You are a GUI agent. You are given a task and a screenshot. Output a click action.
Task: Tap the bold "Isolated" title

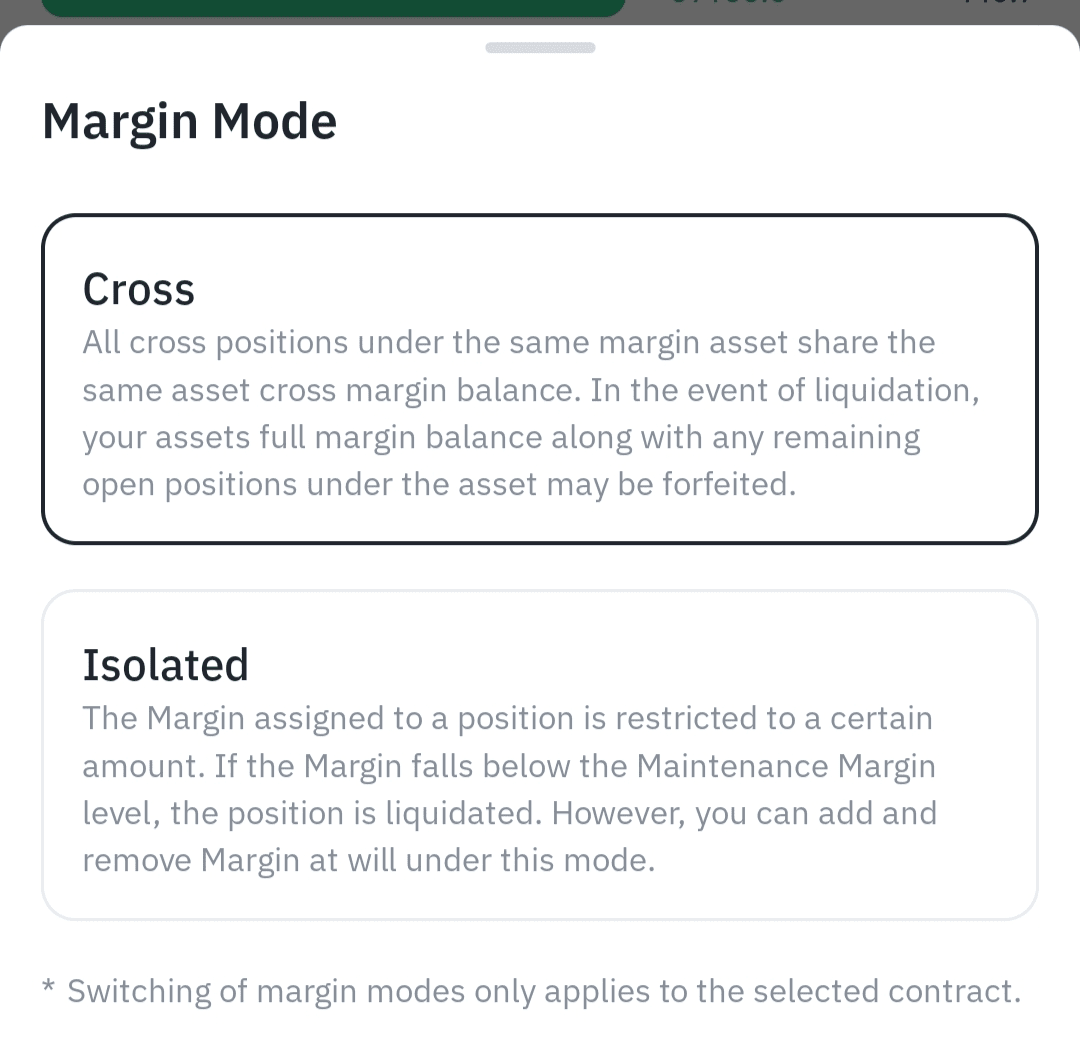pyautogui.click(x=166, y=665)
